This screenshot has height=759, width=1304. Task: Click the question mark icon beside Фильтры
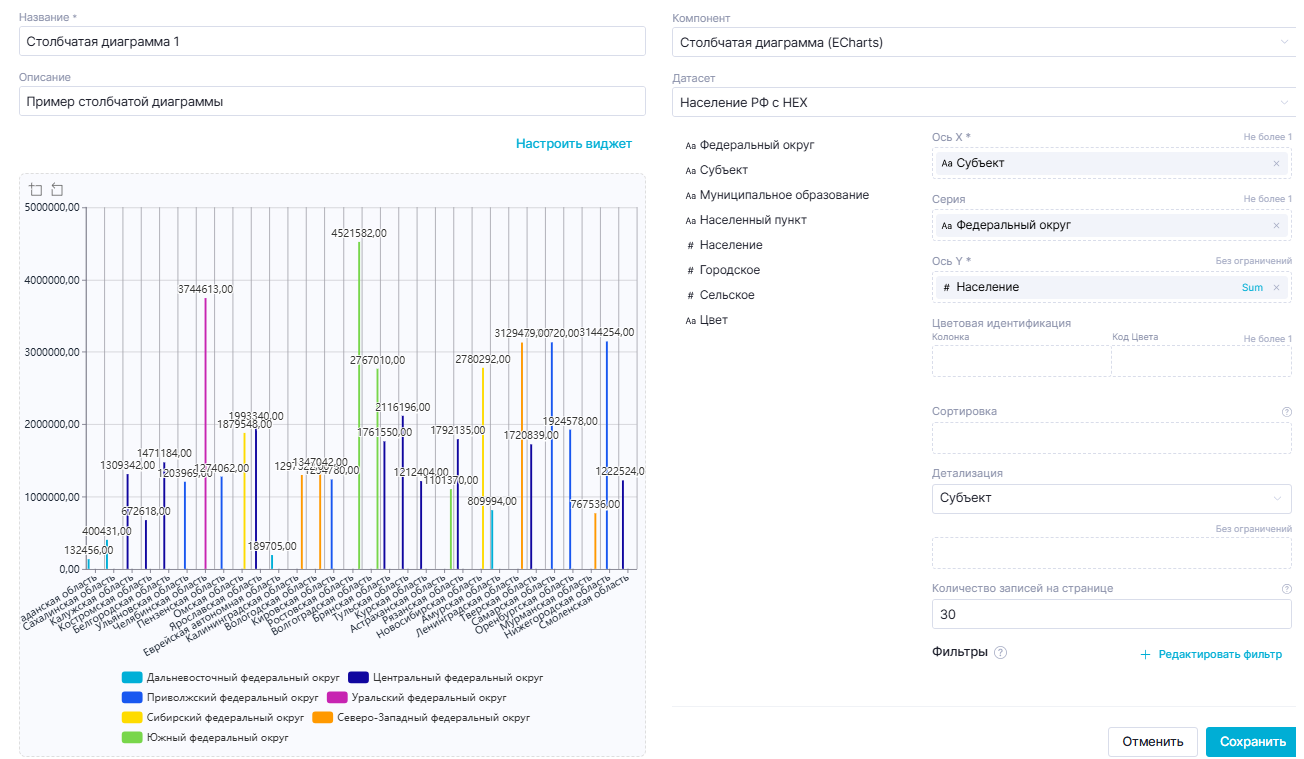[1000, 653]
